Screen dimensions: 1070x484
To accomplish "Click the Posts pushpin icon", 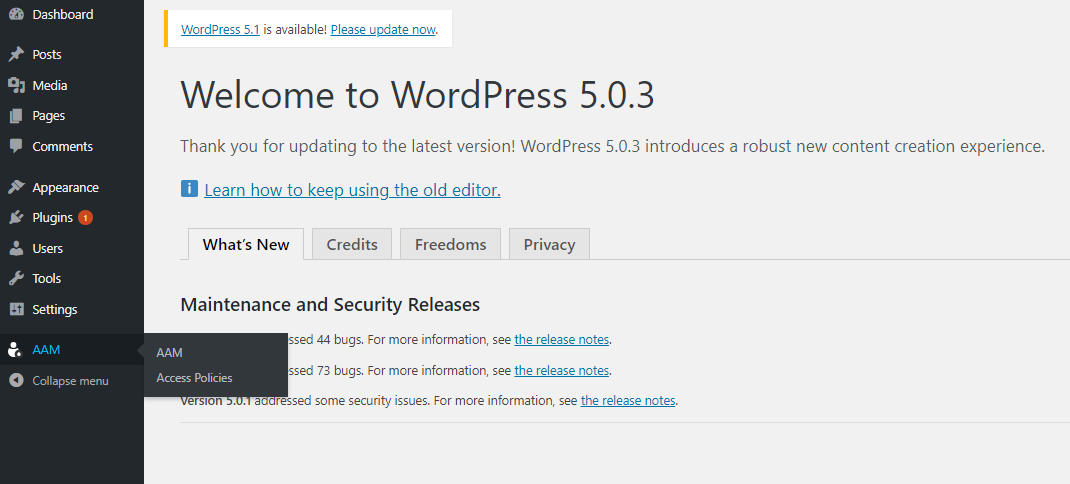I will (x=16, y=55).
